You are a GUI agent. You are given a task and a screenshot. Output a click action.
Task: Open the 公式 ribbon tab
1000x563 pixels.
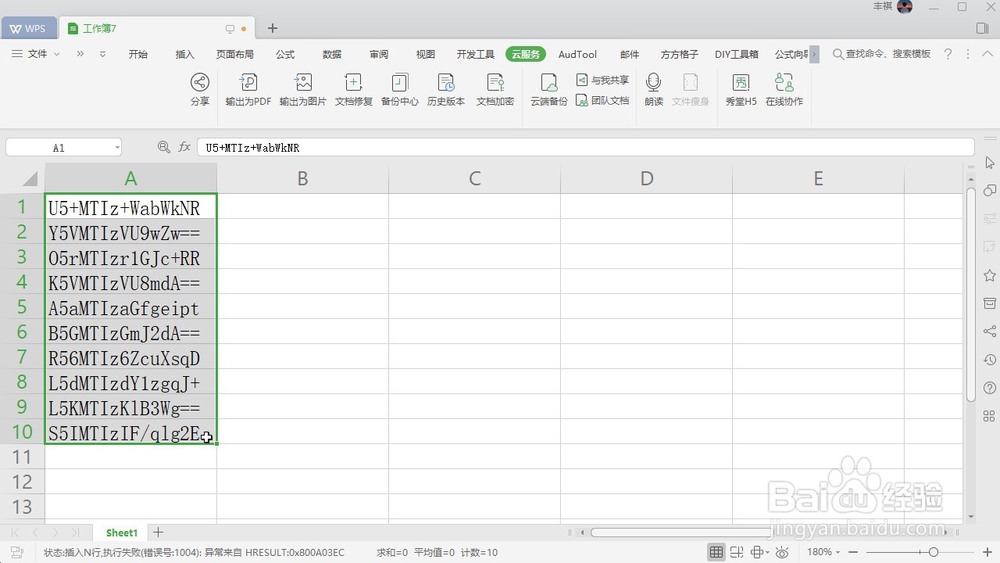(285, 54)
